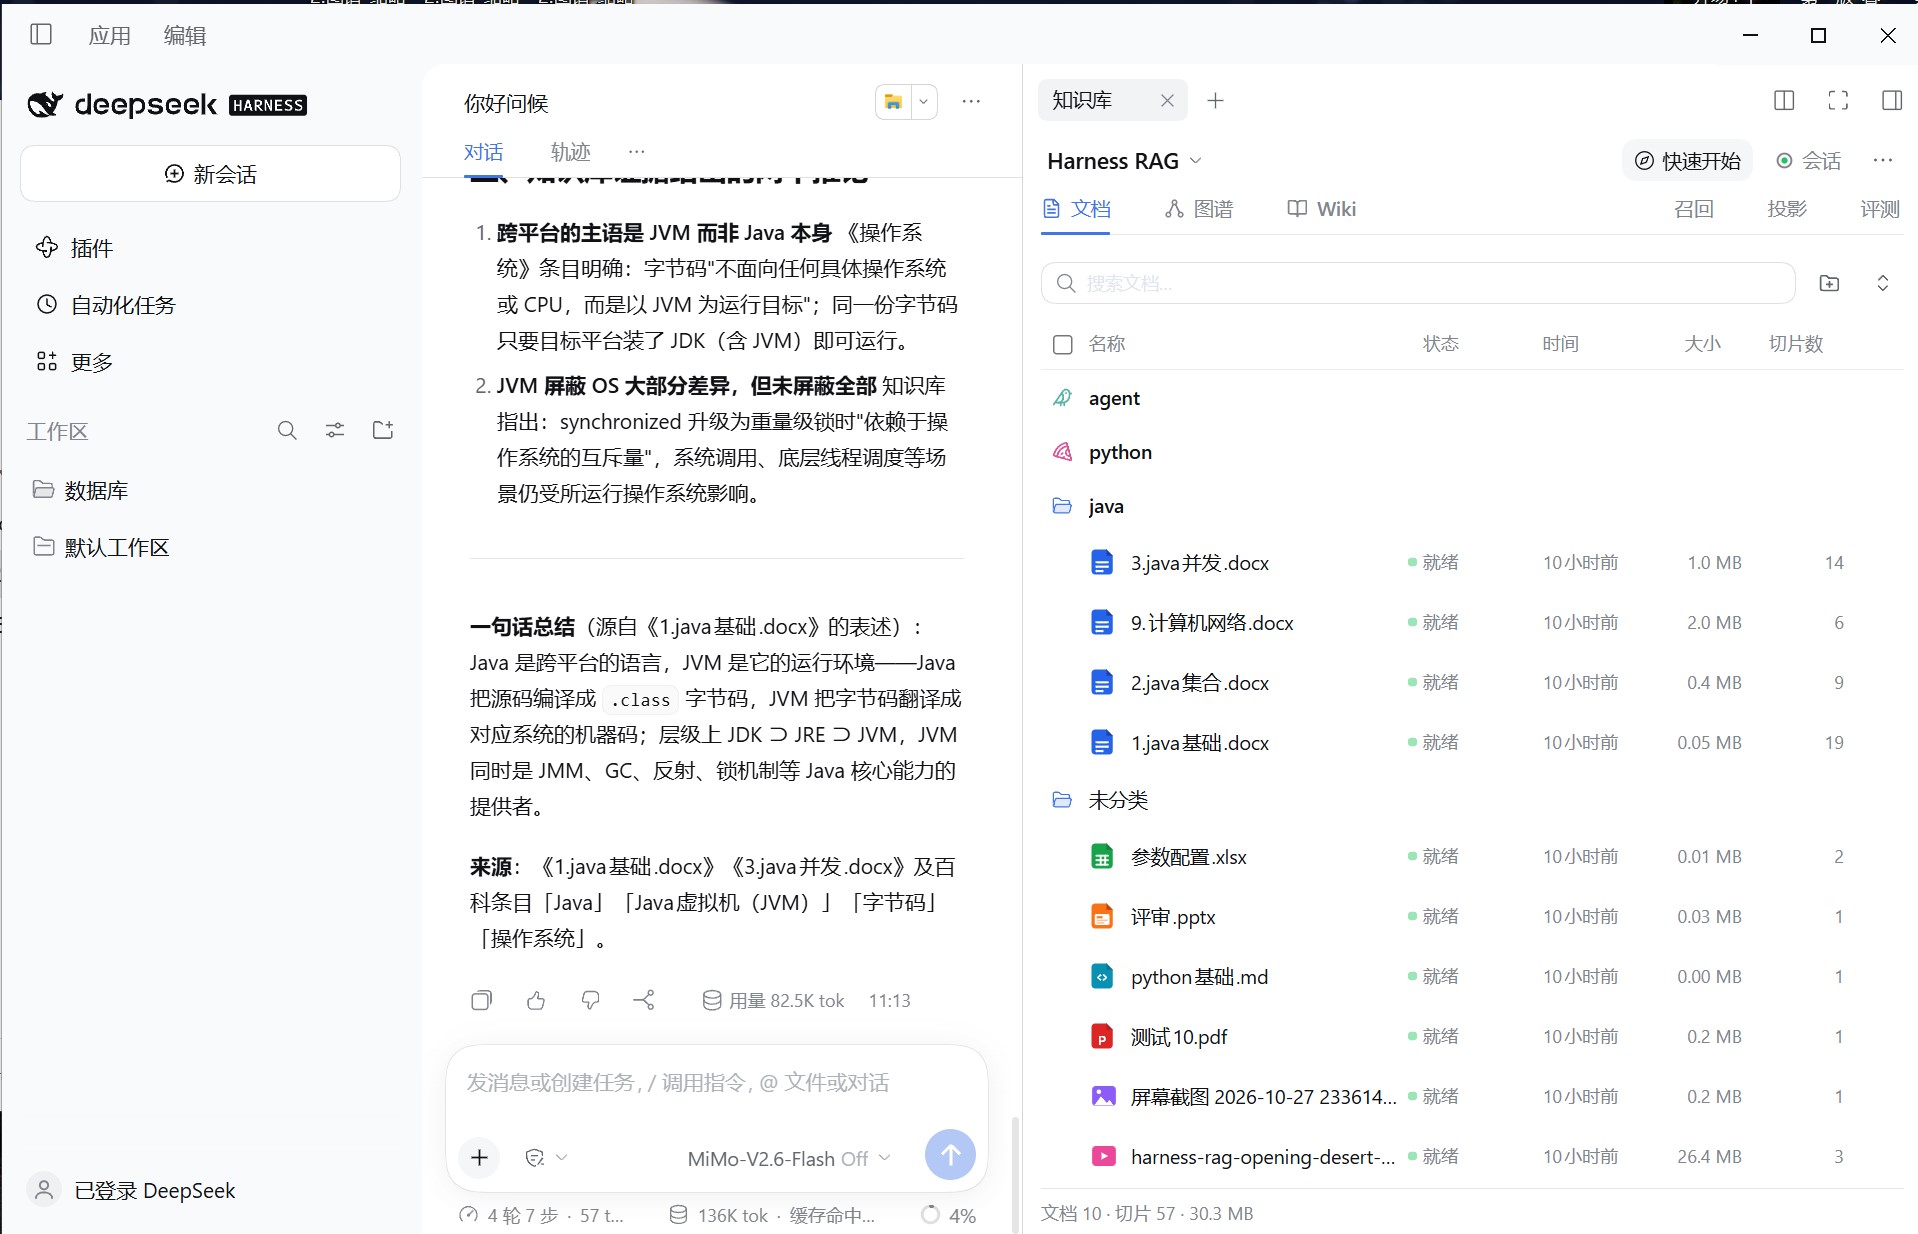Focus the chat message input box

(716, 1083)
